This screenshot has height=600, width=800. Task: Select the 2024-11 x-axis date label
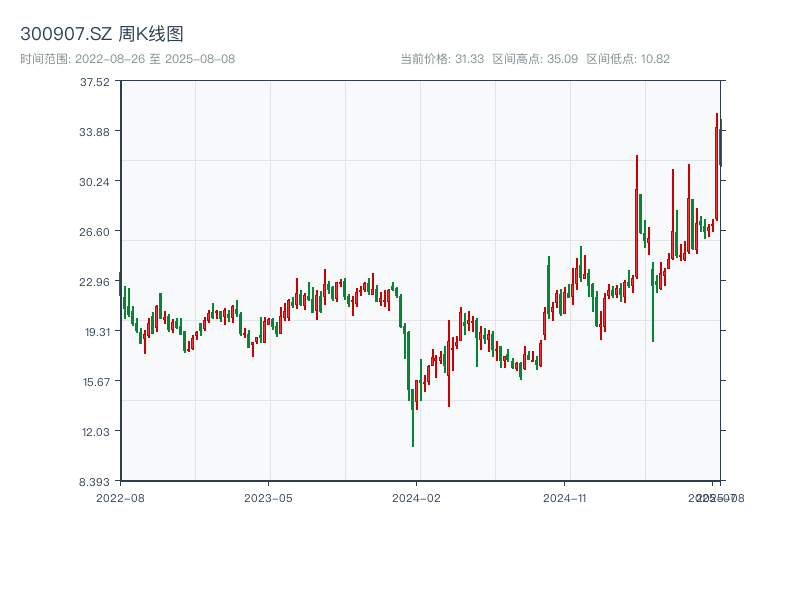(564, 497)
